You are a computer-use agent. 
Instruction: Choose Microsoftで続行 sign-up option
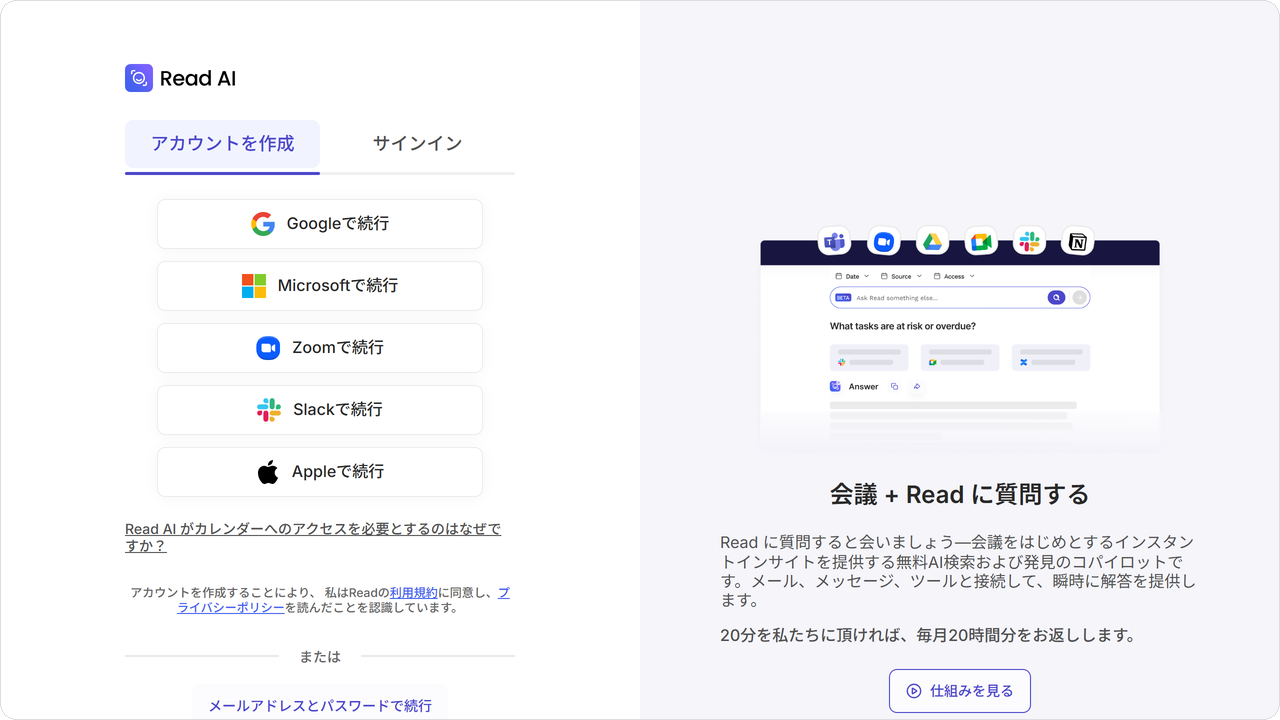320,286
